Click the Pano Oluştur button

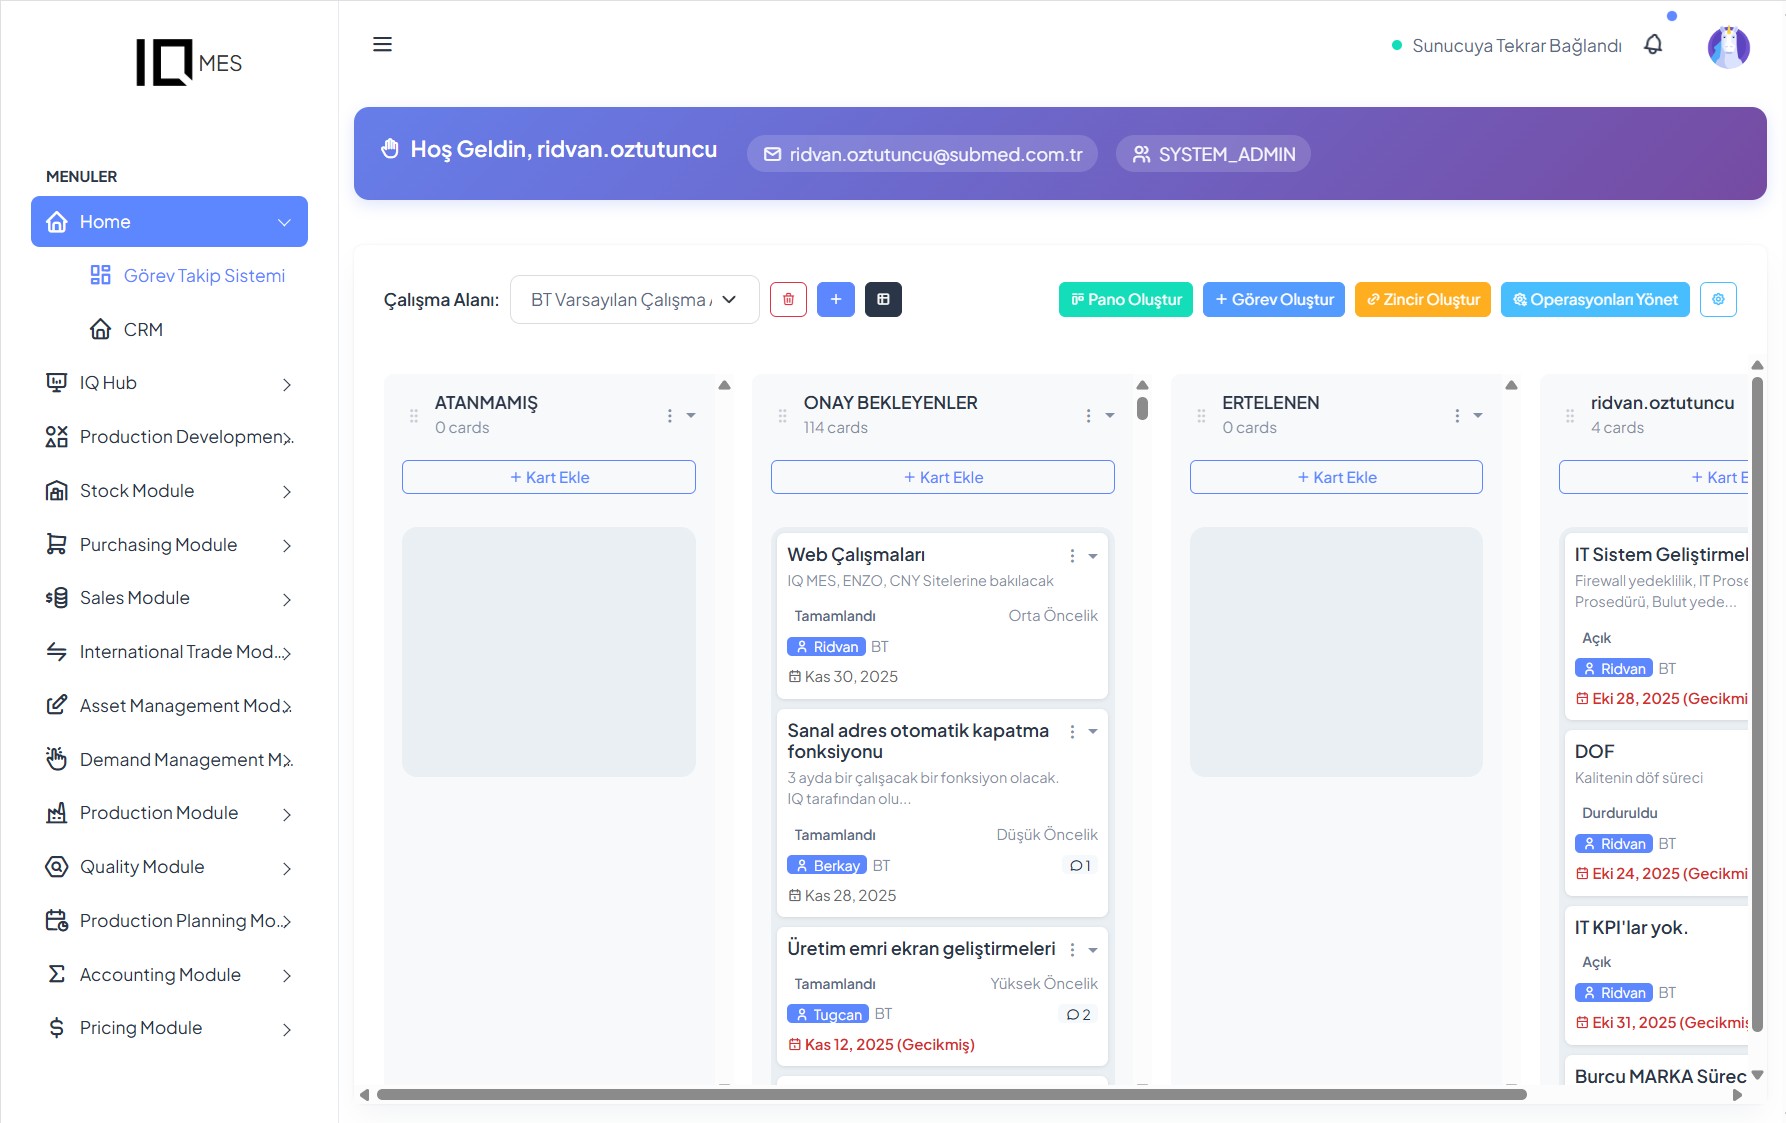click(x=1125, y=300)
